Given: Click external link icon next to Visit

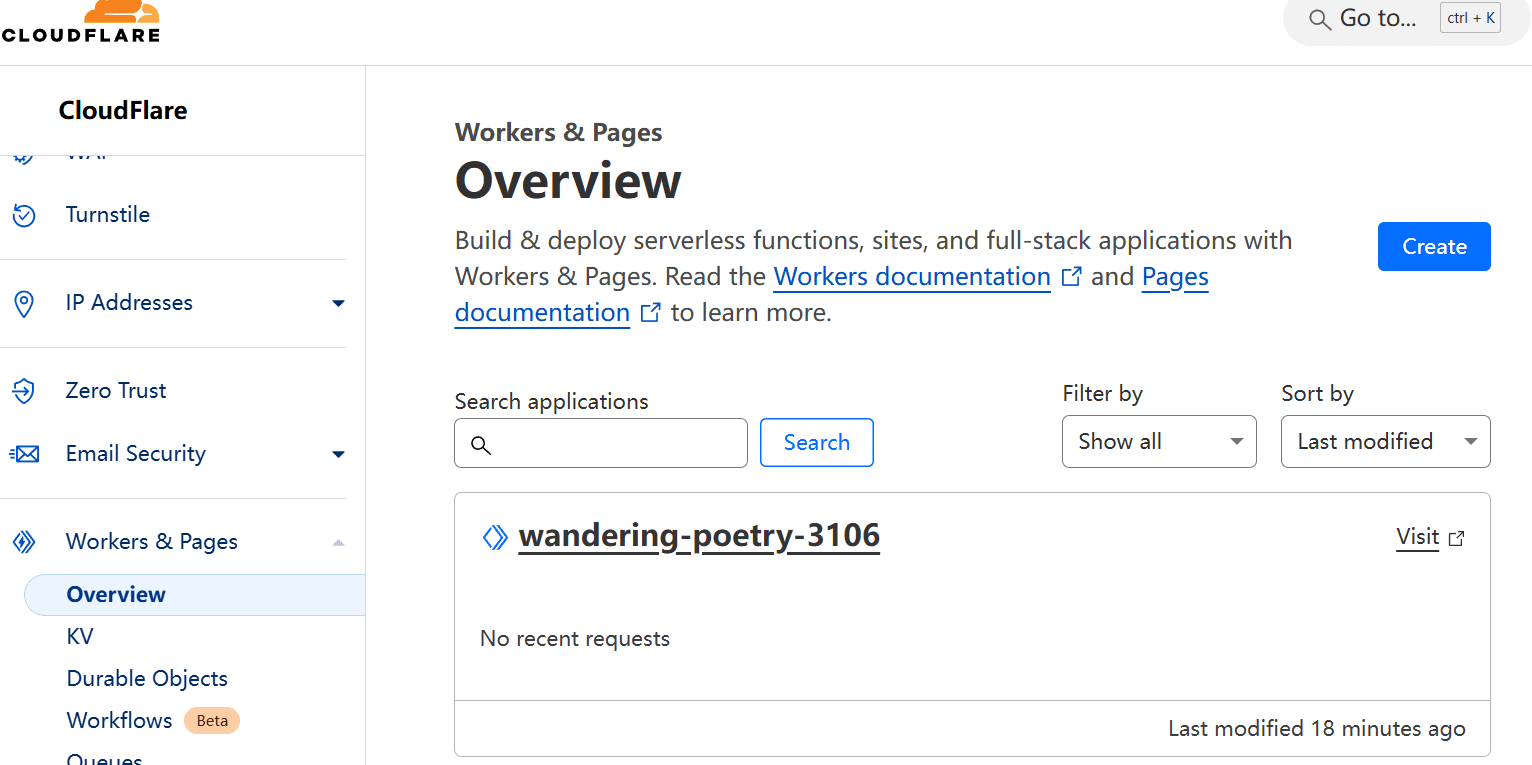Looking at the screenshot, I should (1457, 538).
